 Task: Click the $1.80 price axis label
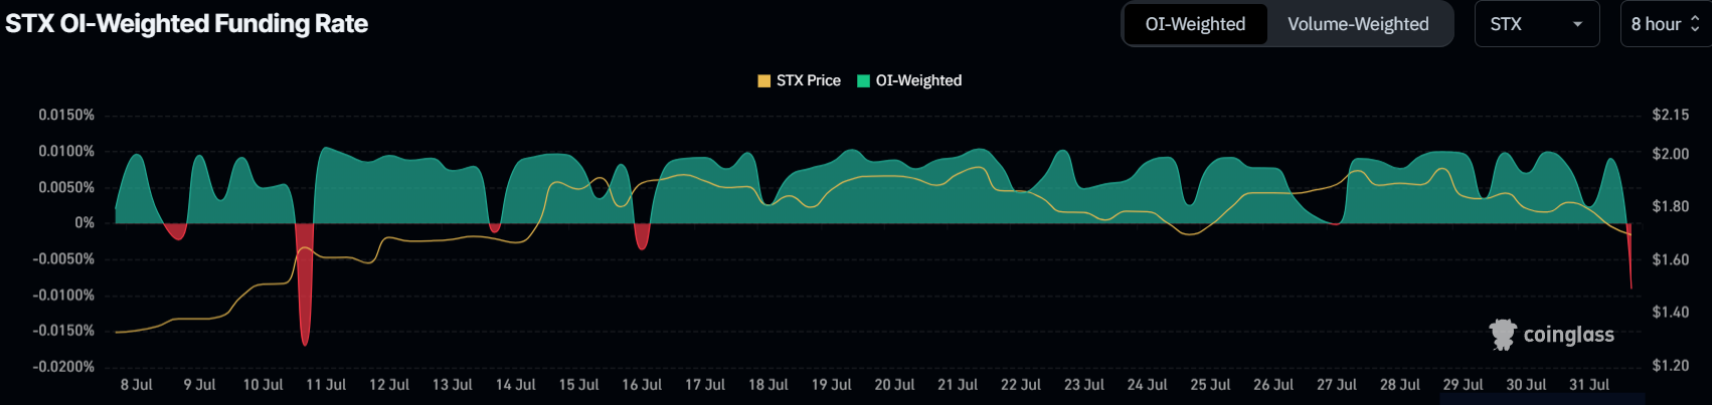(1670, 207)
